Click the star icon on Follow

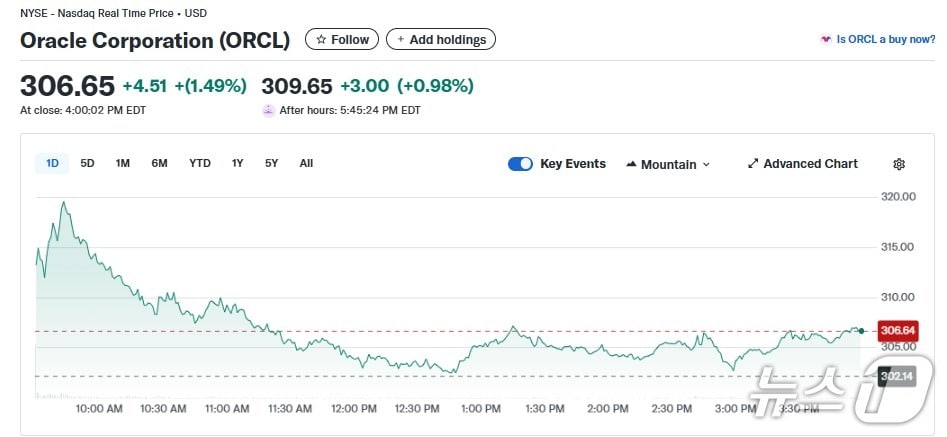[321, 40]
